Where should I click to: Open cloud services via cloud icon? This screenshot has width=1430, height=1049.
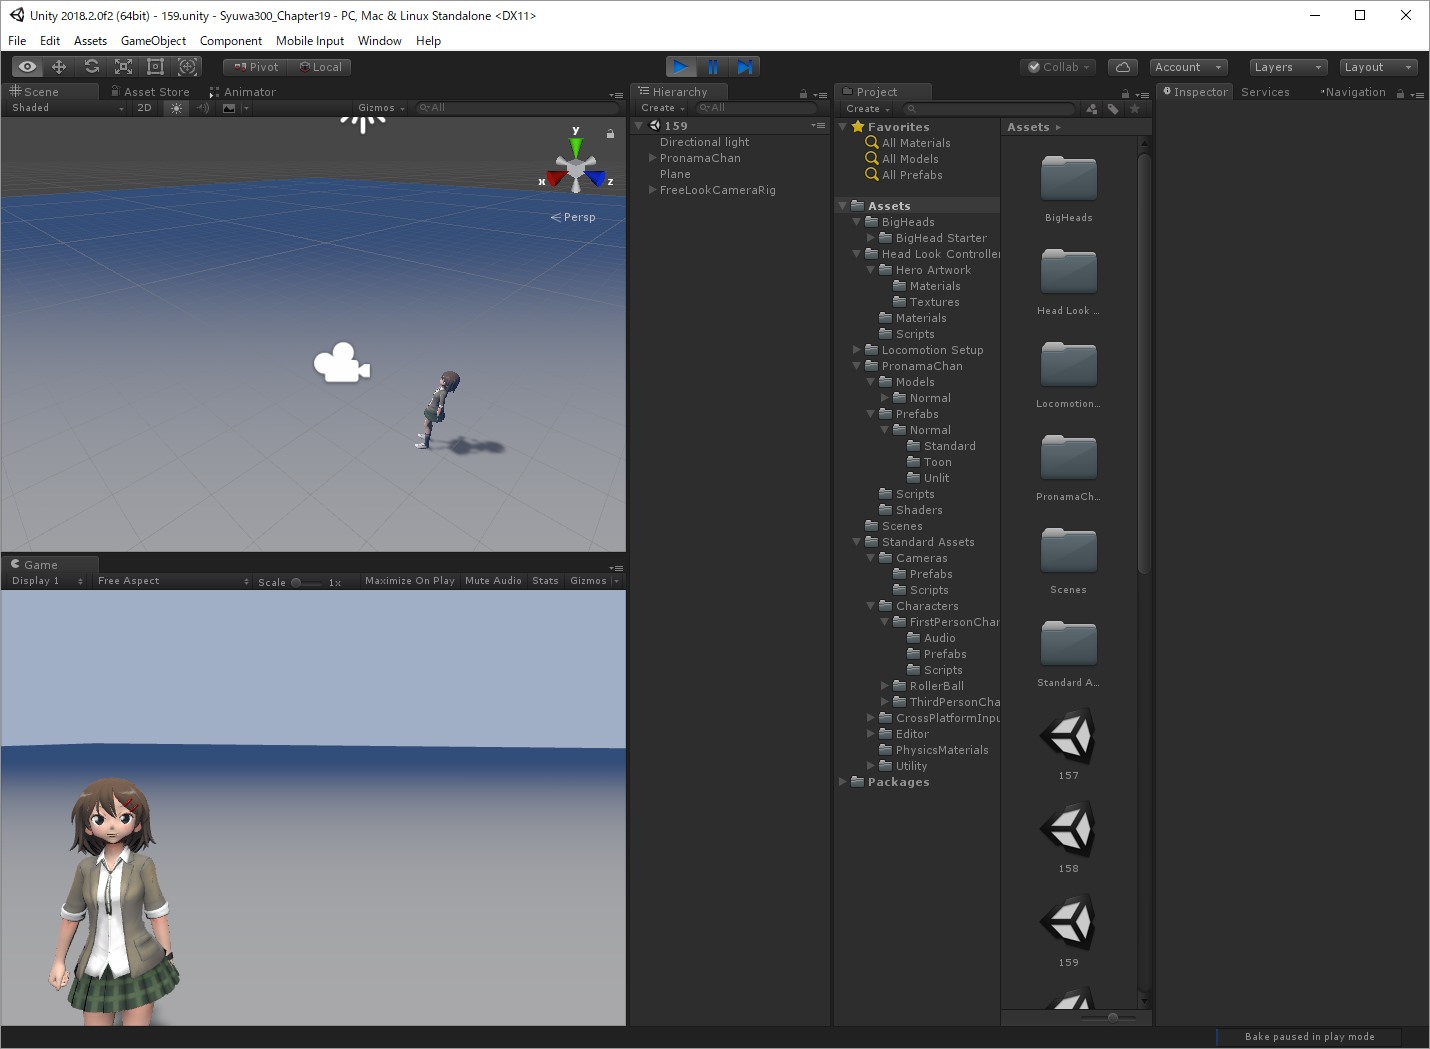(x=1123, y=67)
